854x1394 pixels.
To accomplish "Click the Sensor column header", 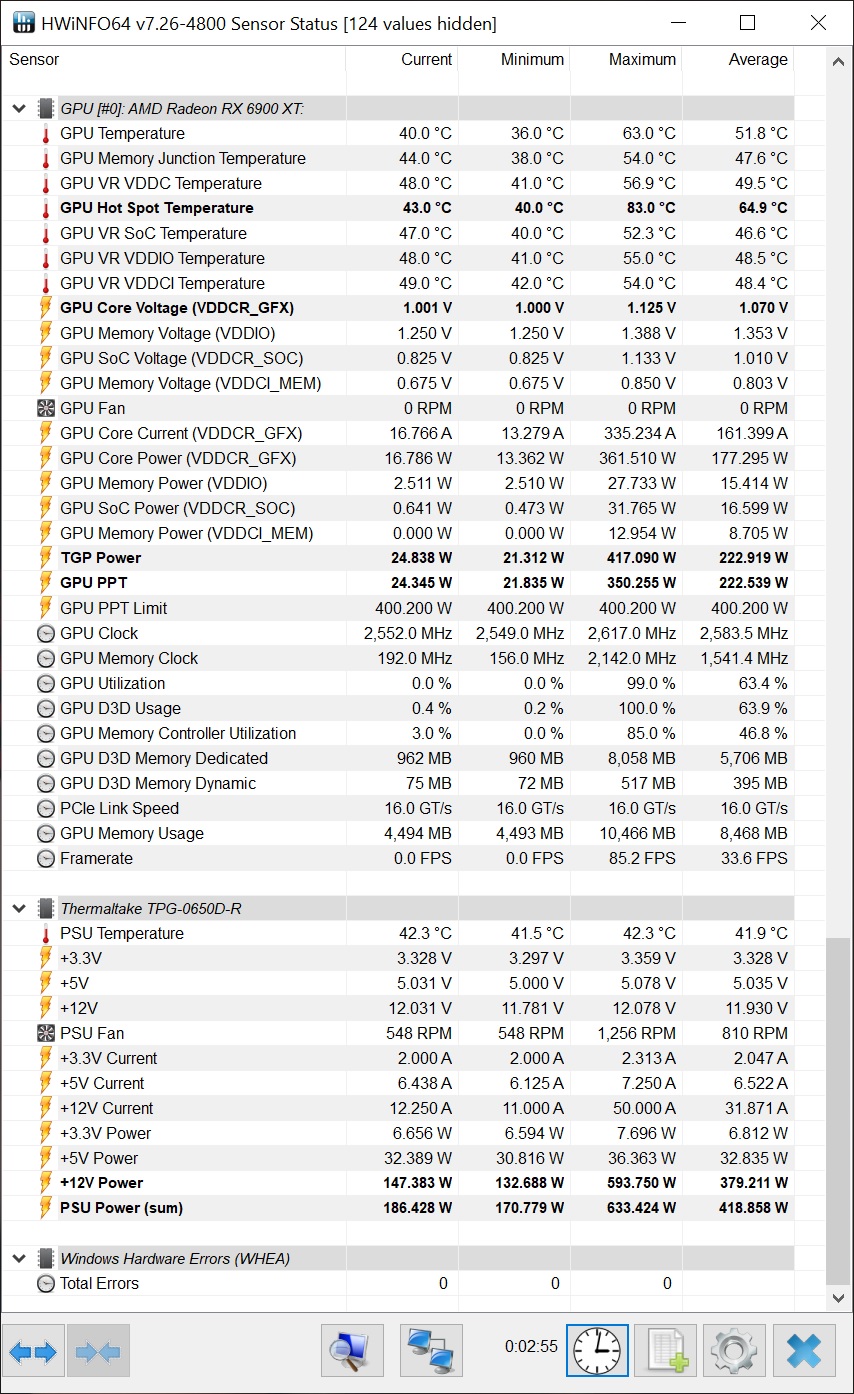I will [x=34, y=59].
